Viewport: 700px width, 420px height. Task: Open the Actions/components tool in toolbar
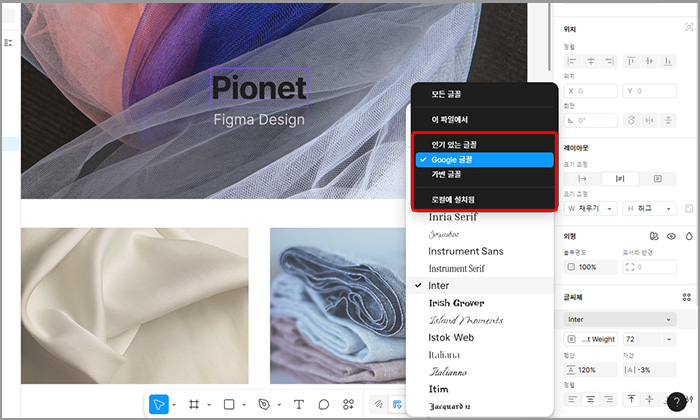coord(348,404)
